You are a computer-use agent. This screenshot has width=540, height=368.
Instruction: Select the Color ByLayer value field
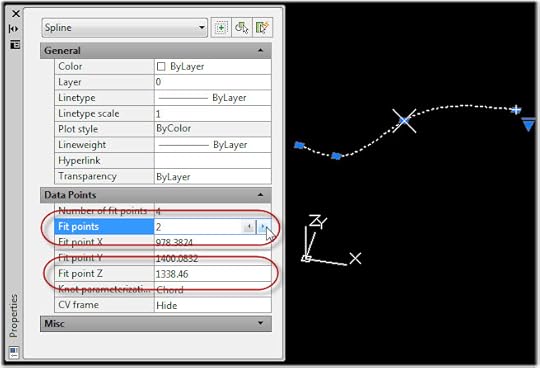tap(212, 66)
